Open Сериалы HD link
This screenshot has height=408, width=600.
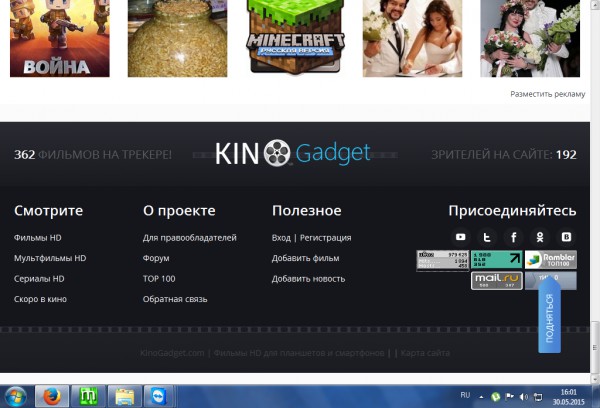tap(39, 279)
